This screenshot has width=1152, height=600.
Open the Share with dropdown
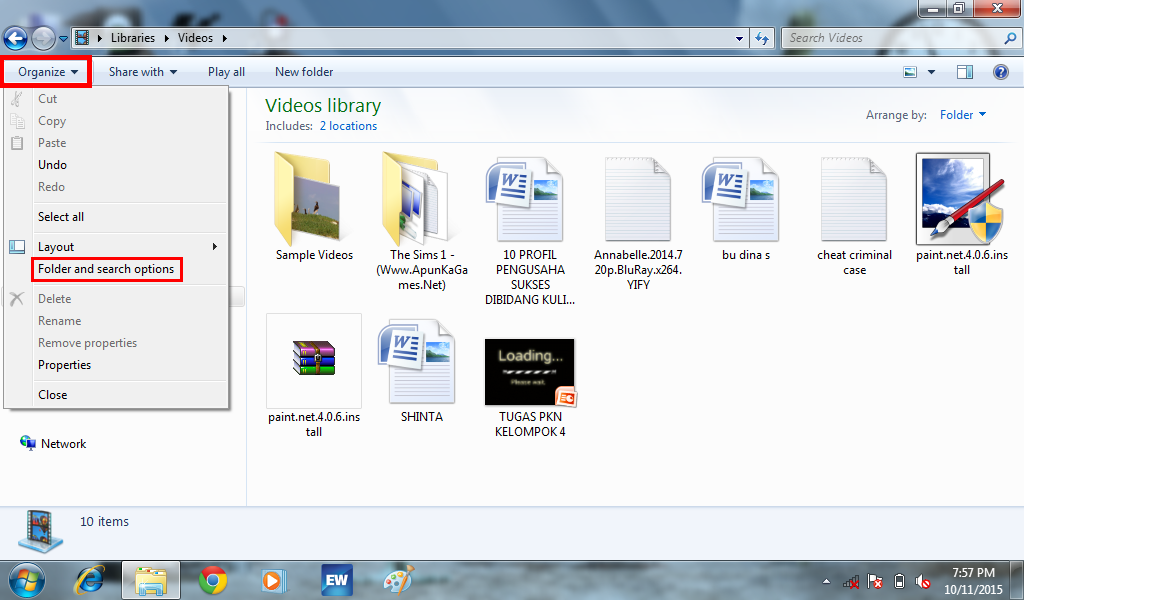click(143, 72)
